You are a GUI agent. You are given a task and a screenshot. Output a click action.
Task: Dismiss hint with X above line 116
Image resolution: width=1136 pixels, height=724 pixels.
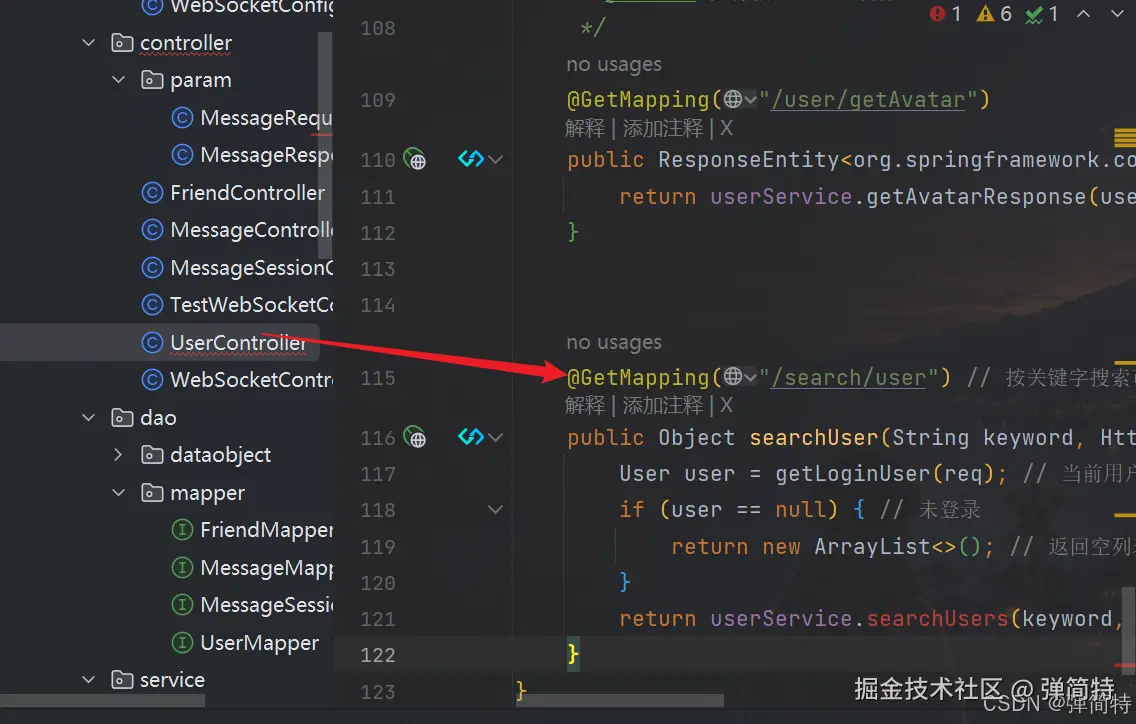727,405
